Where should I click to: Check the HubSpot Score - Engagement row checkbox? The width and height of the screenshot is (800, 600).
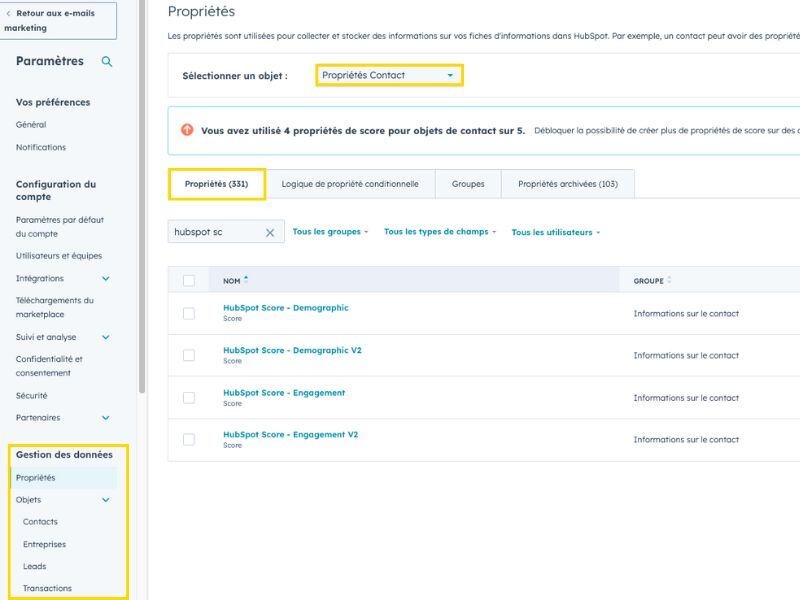click(189, 397)
